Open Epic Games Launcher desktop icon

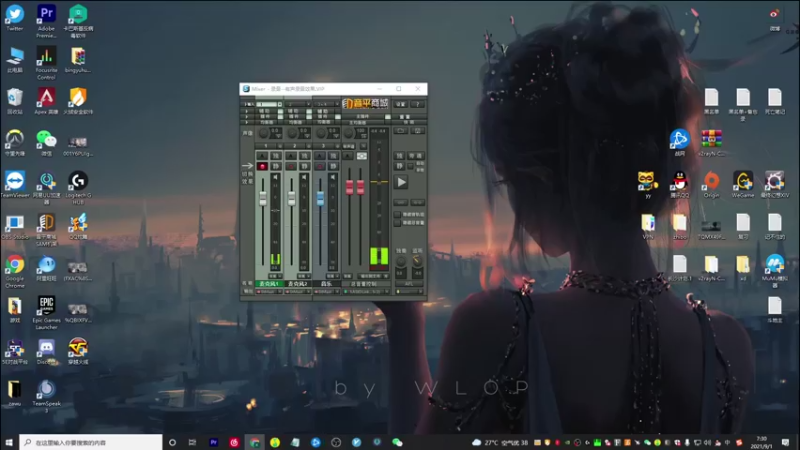click(x=46, y=313)
